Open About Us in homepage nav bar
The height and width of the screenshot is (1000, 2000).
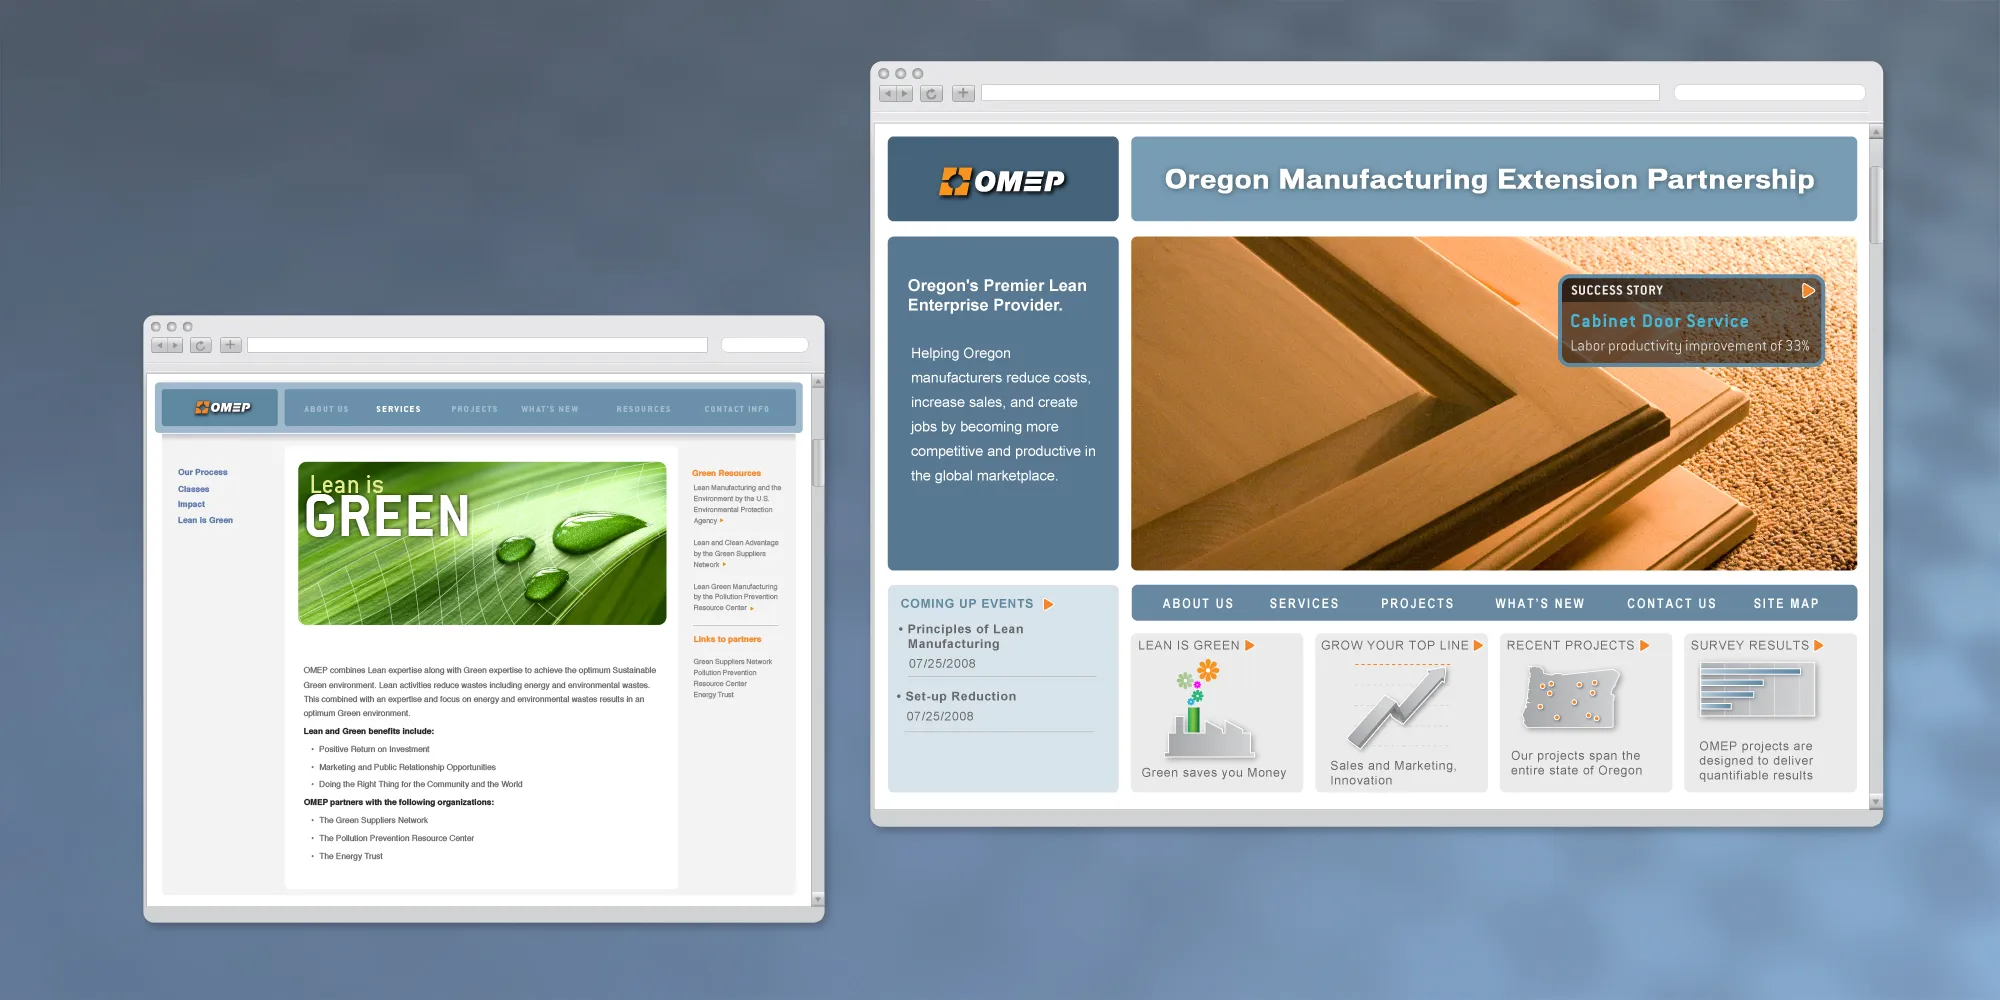click(1197, 604)
